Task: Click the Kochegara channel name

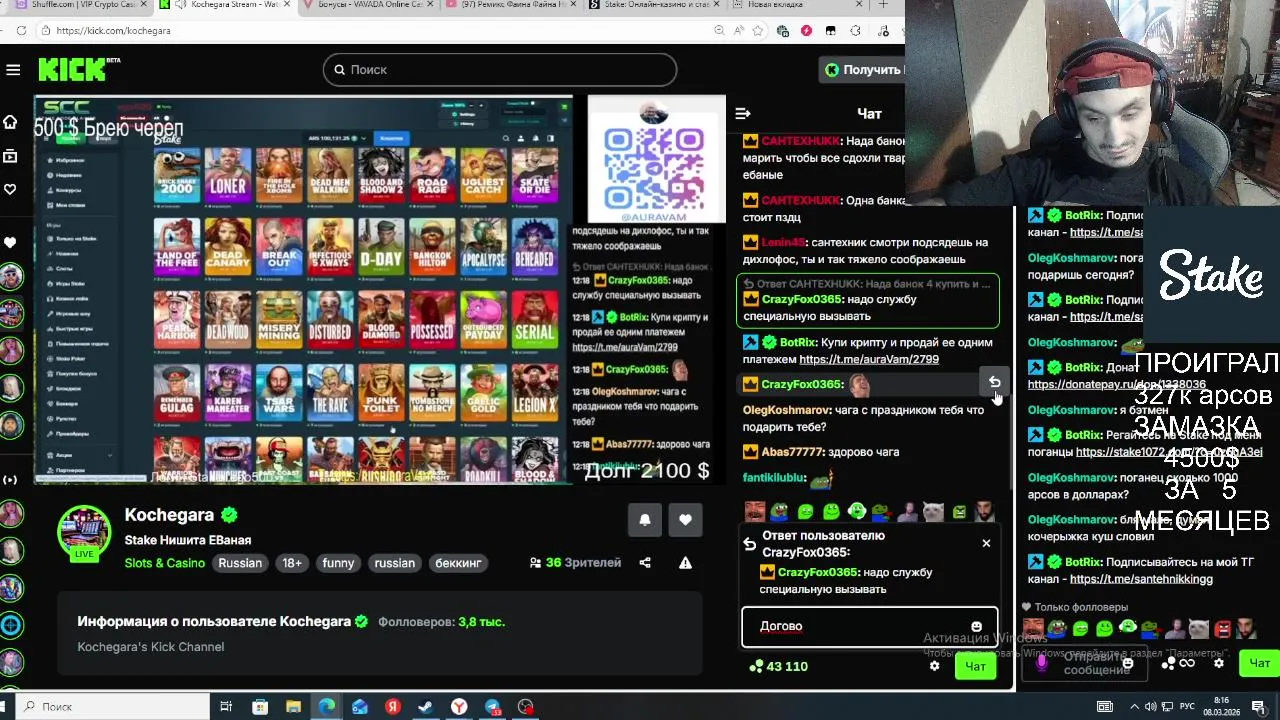Action: click(169, 515)
